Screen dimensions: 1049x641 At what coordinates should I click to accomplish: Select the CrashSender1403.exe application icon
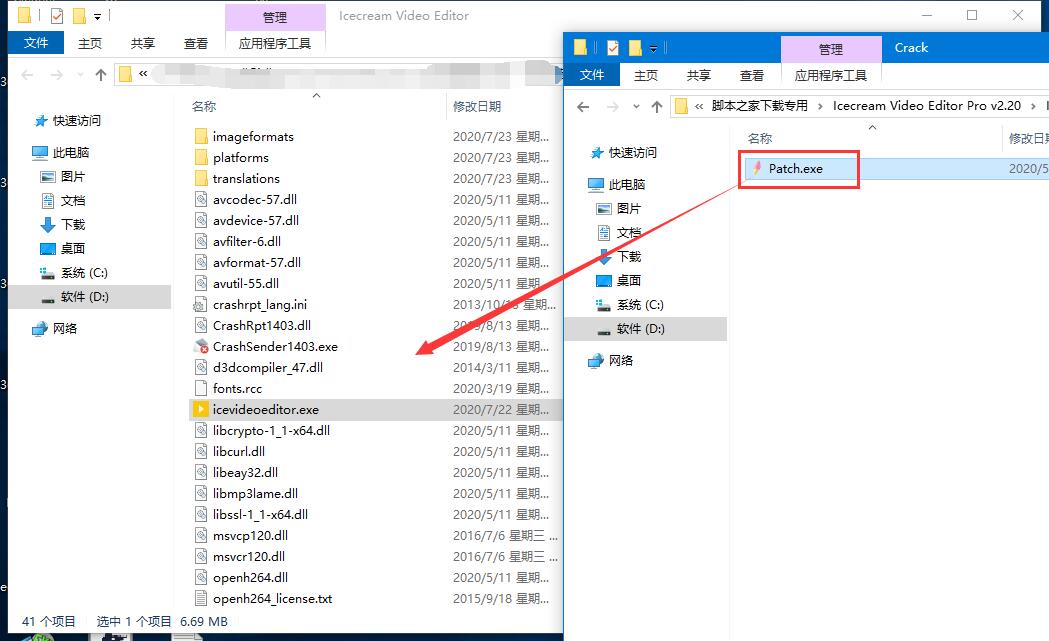click(x=201, y=347)
